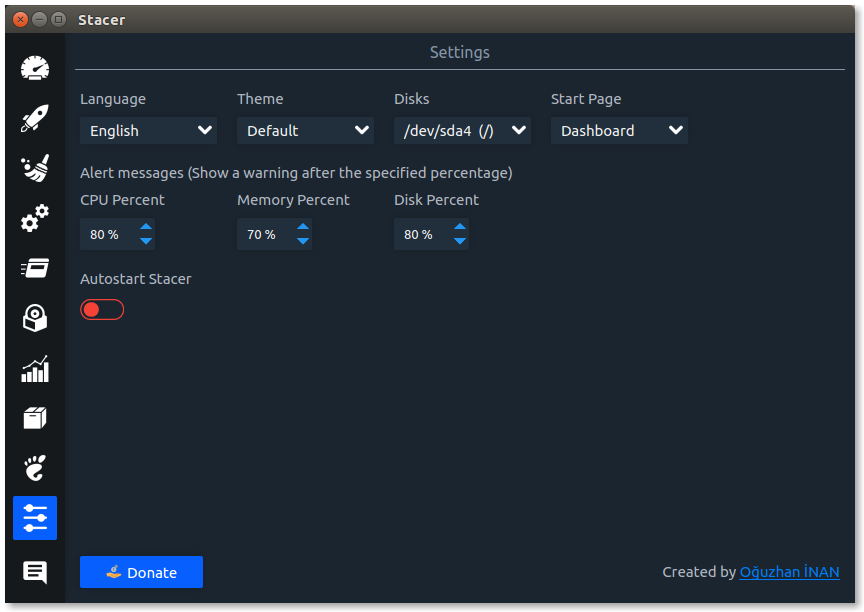This screenshot has width=864, height=612.
Task: Open APT Repository box icon
Action: pyautogui.click(x=35, y=418)
